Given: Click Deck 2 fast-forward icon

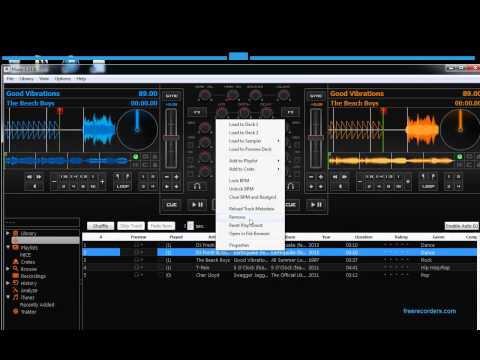Looking at the screenshot, I should click(x=345, y=177).
